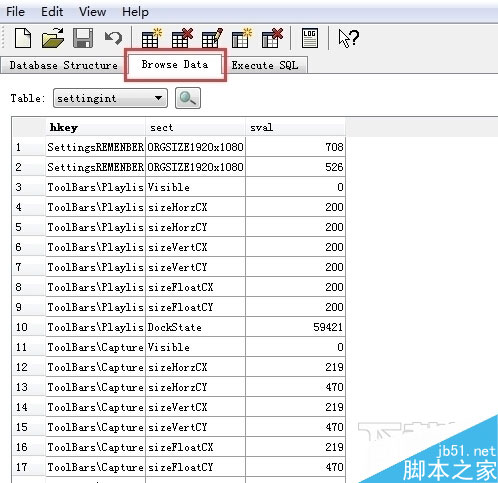Viewport: 498px width, 483px height.
Task: Create a new table with the toolbar icon
Action: pyautogui.click(x=151, y=38)
